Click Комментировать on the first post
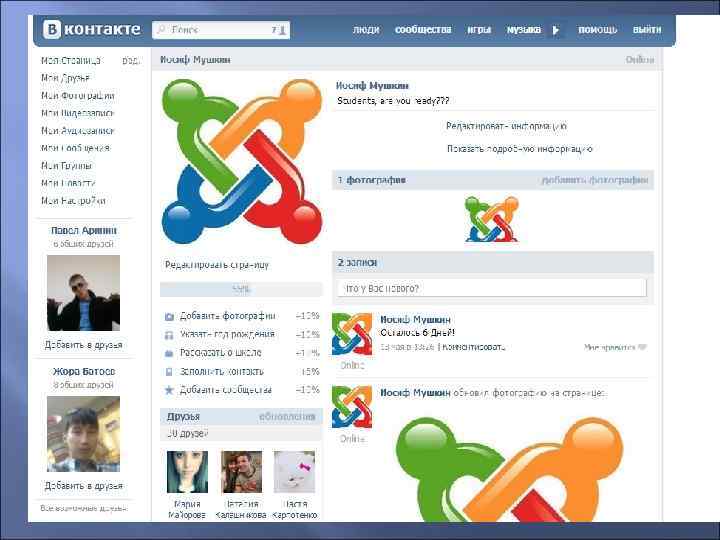This screenshot has width=720, height=540. point(474,347)
